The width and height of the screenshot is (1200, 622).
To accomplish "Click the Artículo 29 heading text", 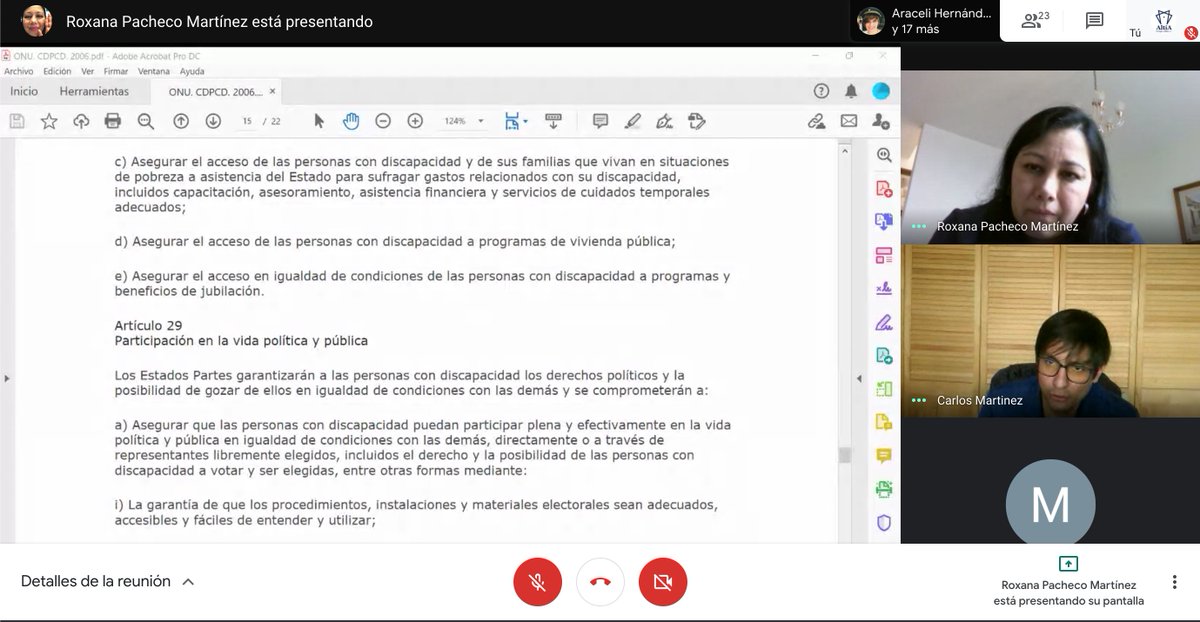I will pyautogui.click(x=149, y=325).
